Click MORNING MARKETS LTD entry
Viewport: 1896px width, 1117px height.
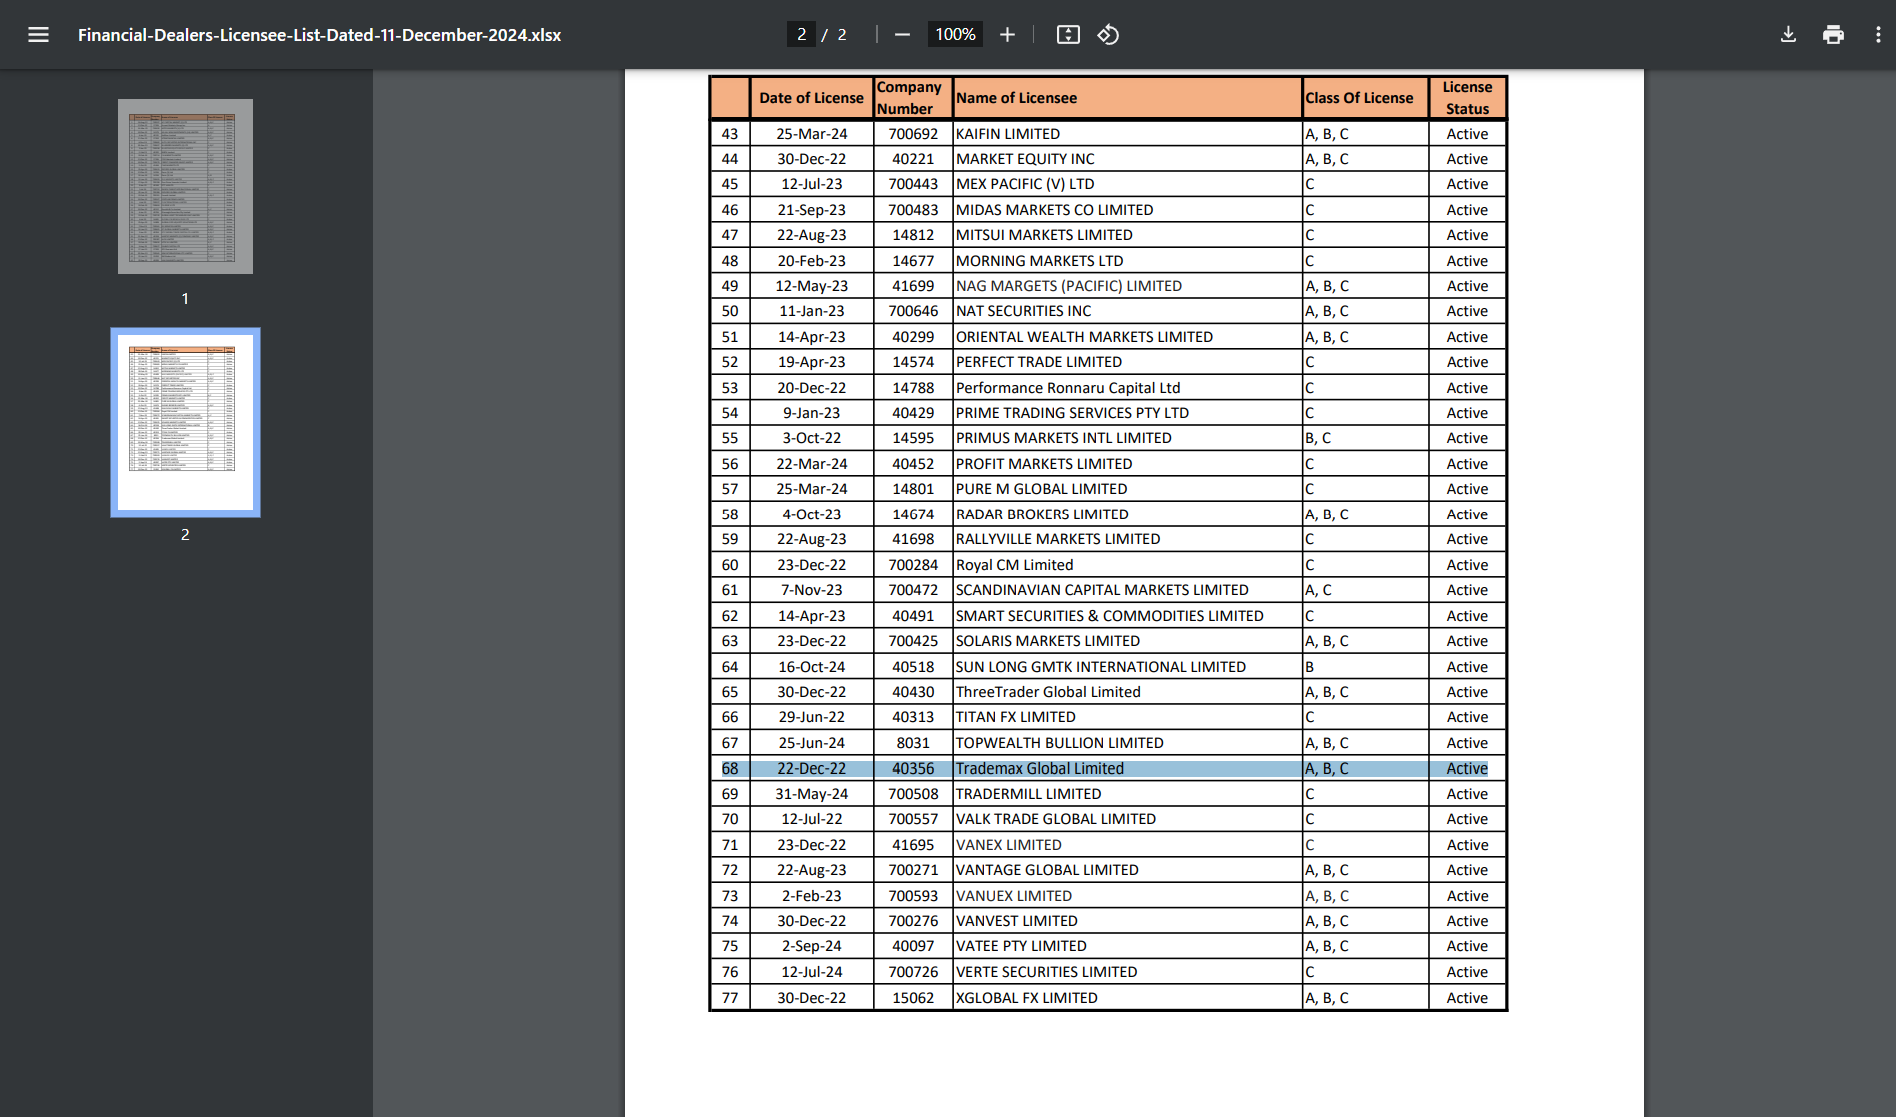click(x=1039, y=261)
